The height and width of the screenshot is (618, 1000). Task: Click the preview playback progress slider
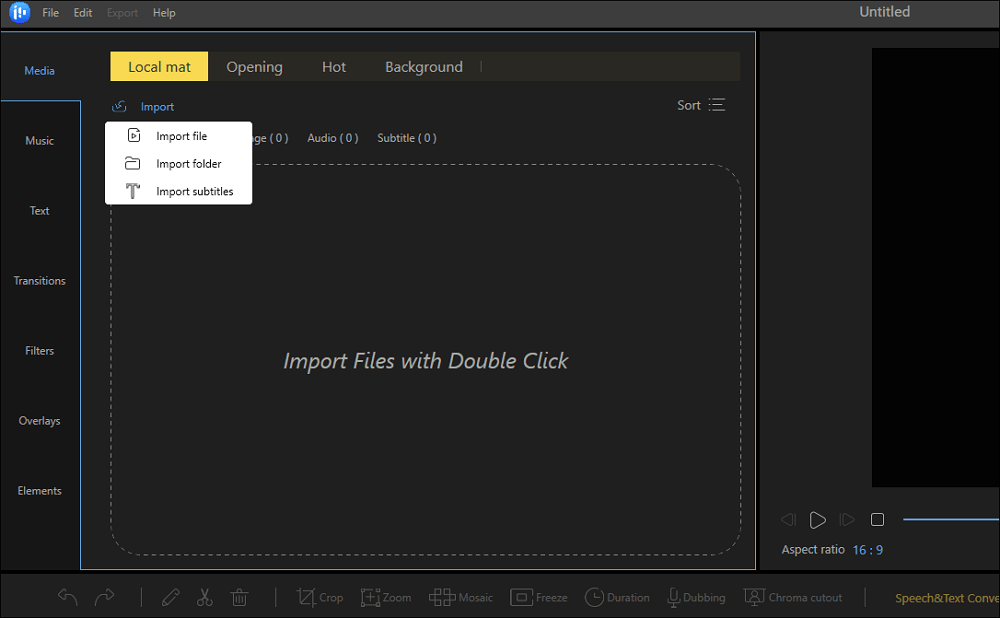click(950, 519)
